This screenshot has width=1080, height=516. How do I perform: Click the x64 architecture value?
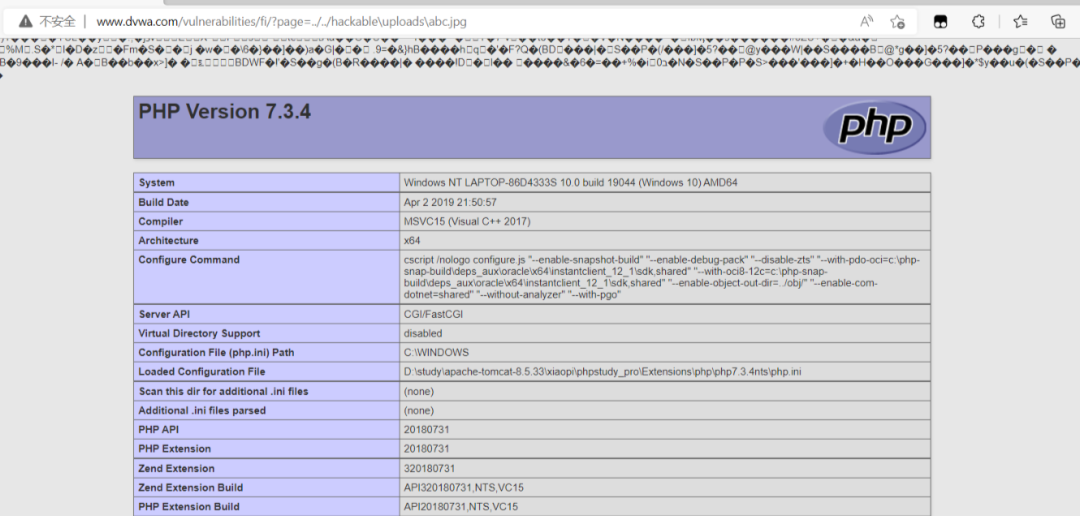tap(412, 240)
